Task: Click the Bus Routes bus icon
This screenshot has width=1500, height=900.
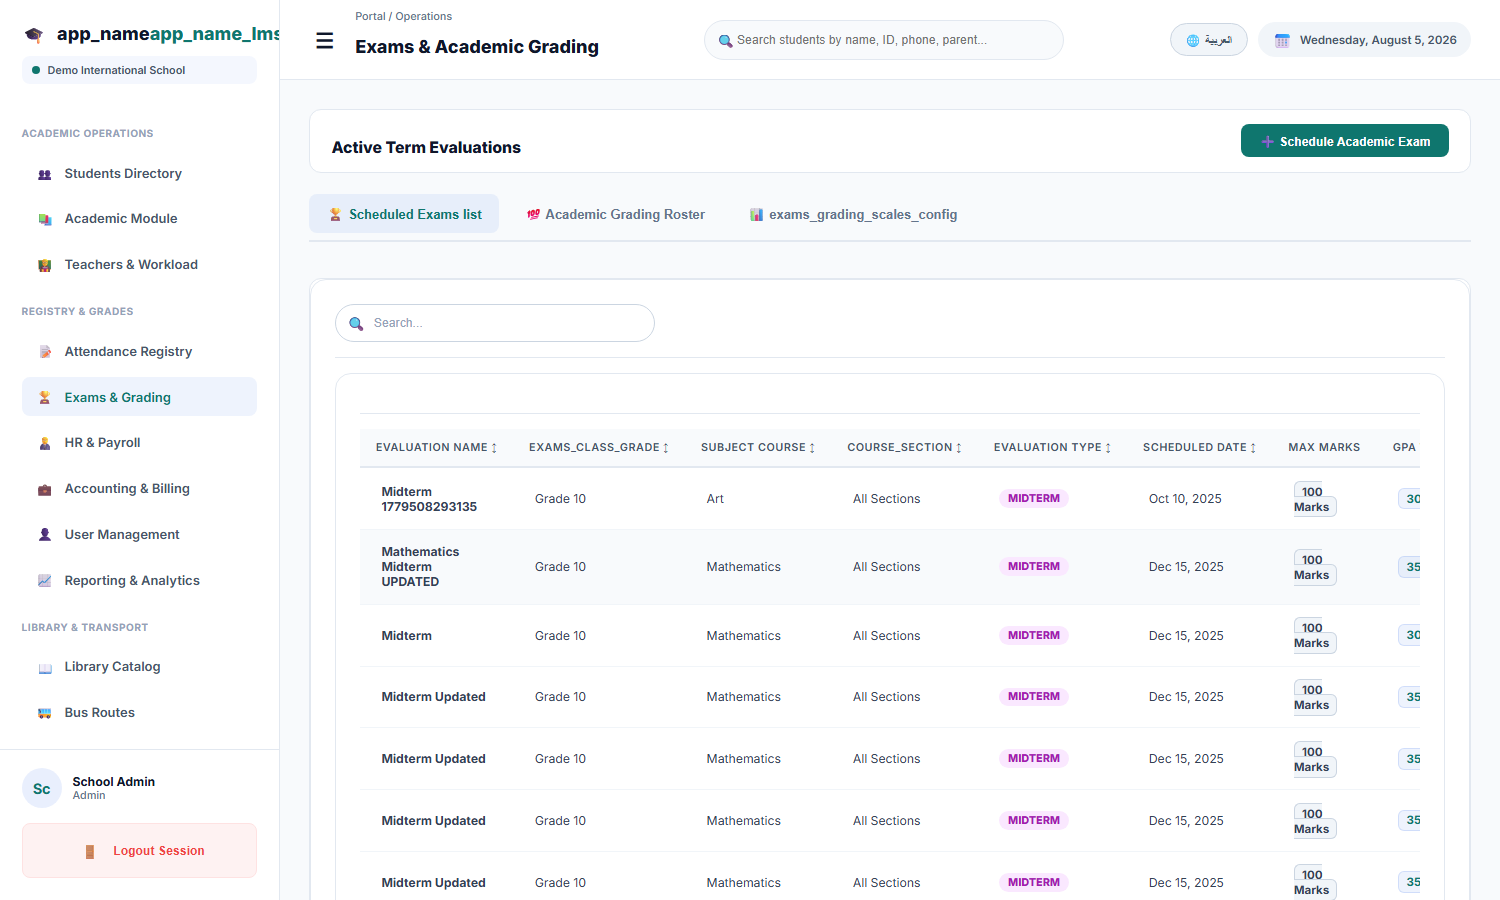Action: [45, 713]
